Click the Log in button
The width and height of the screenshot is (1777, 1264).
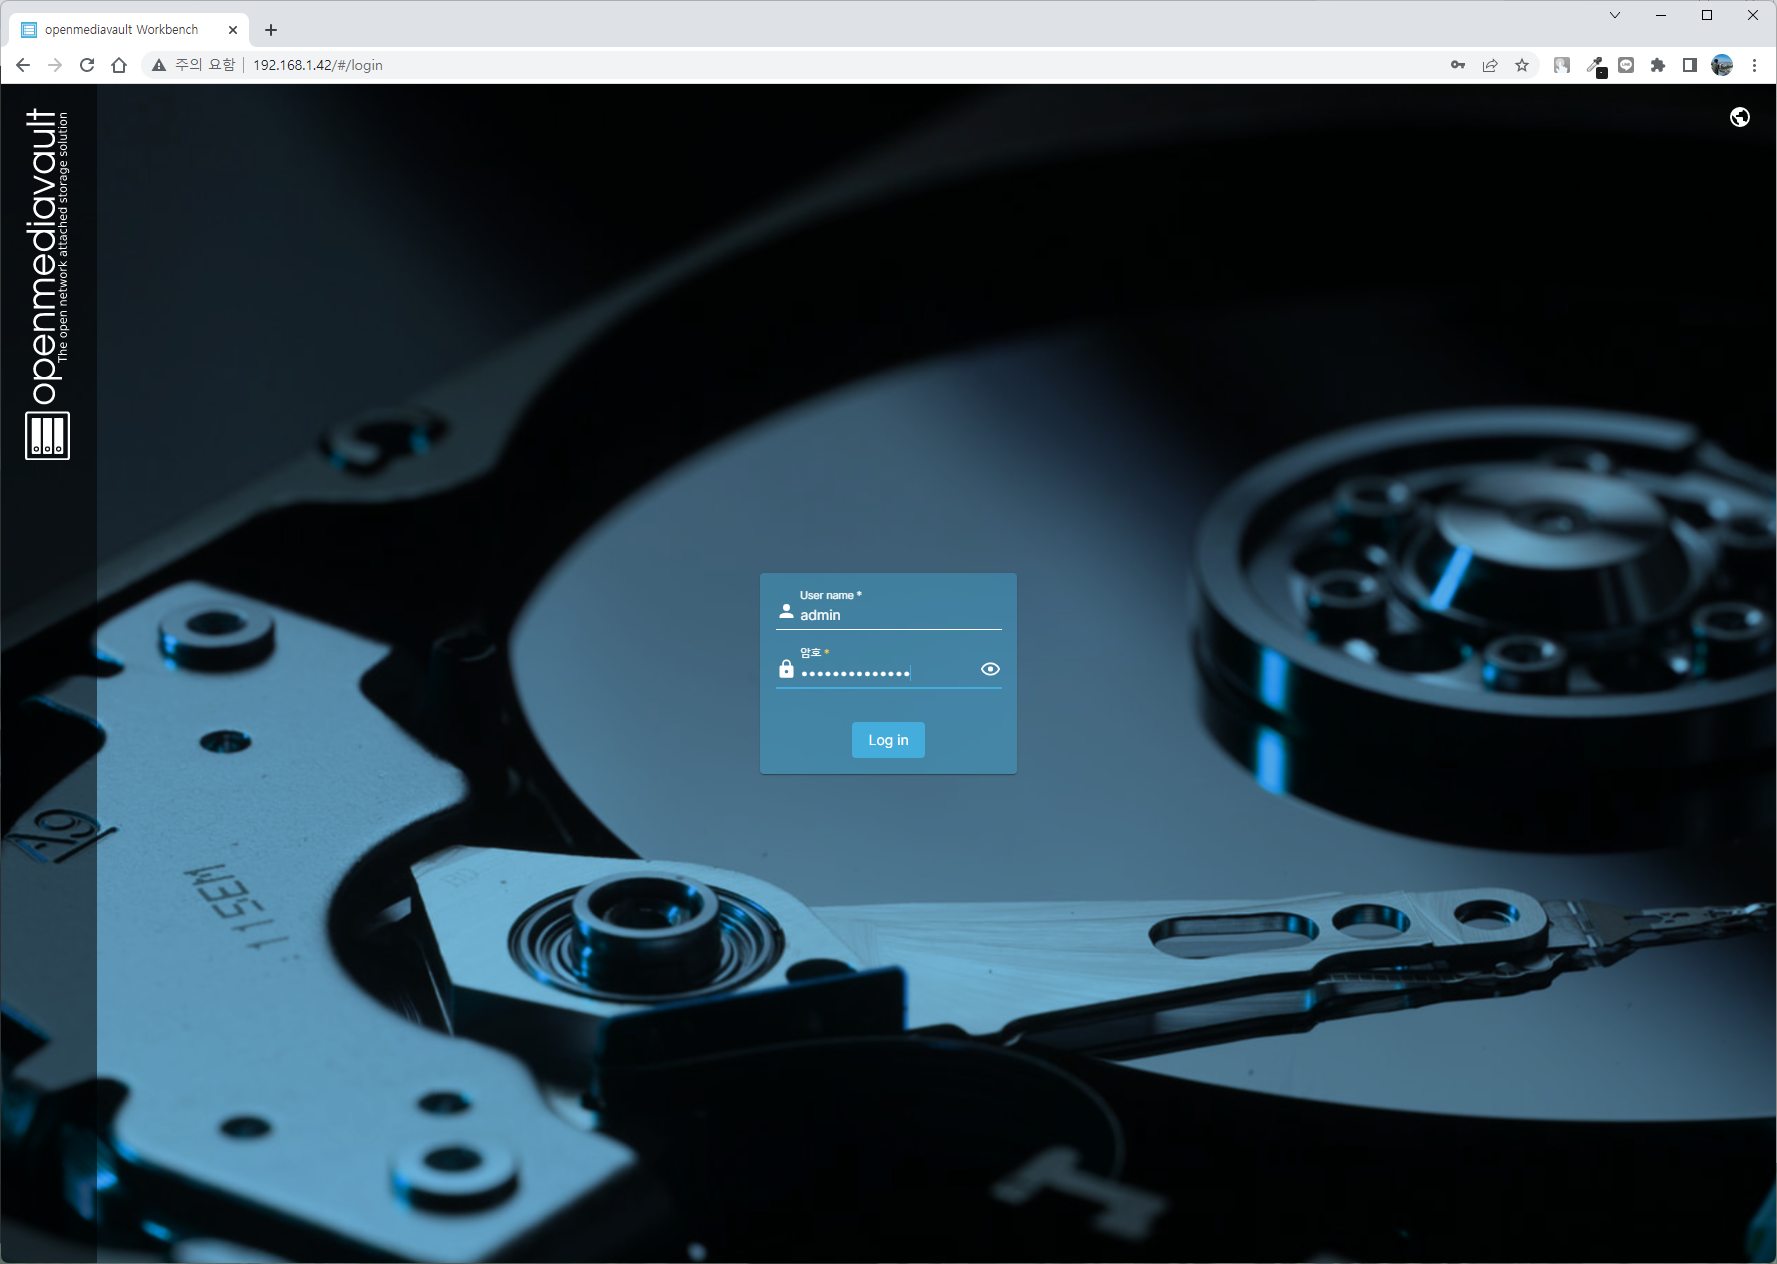tap(888, 740)
